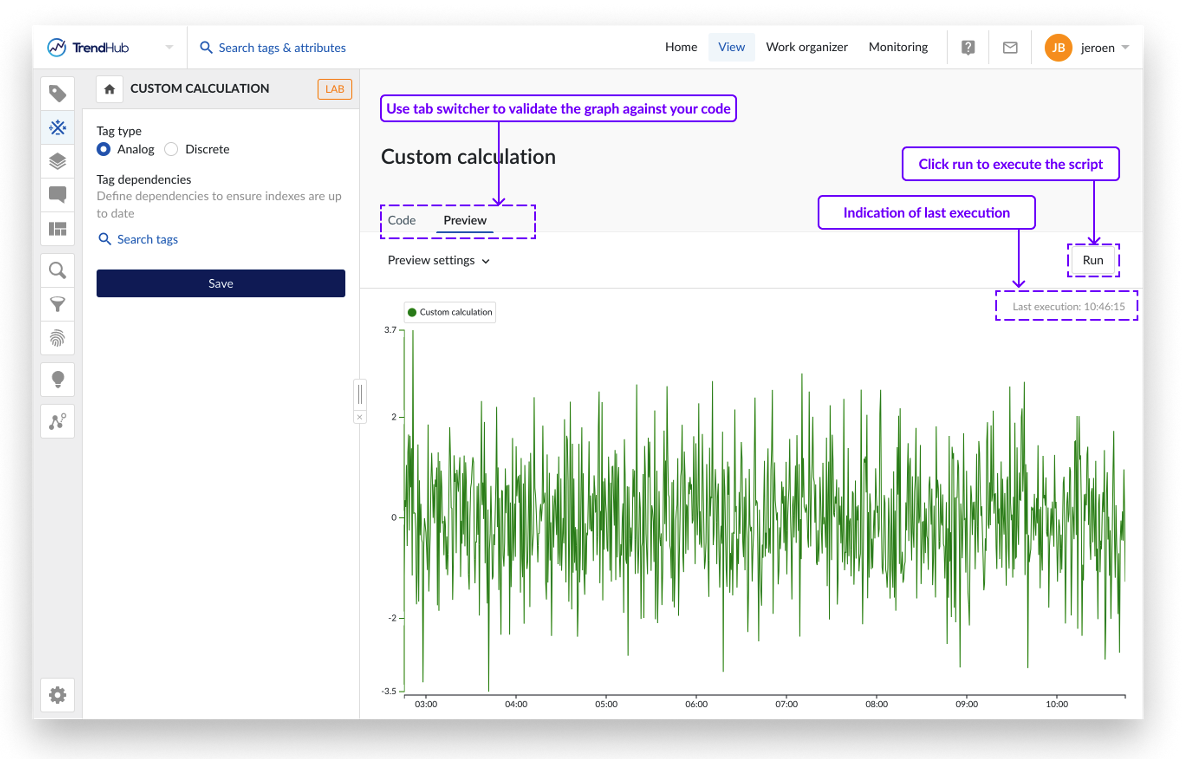Open the filter funnel icon
1182x759 pixels.
[58, 304]
